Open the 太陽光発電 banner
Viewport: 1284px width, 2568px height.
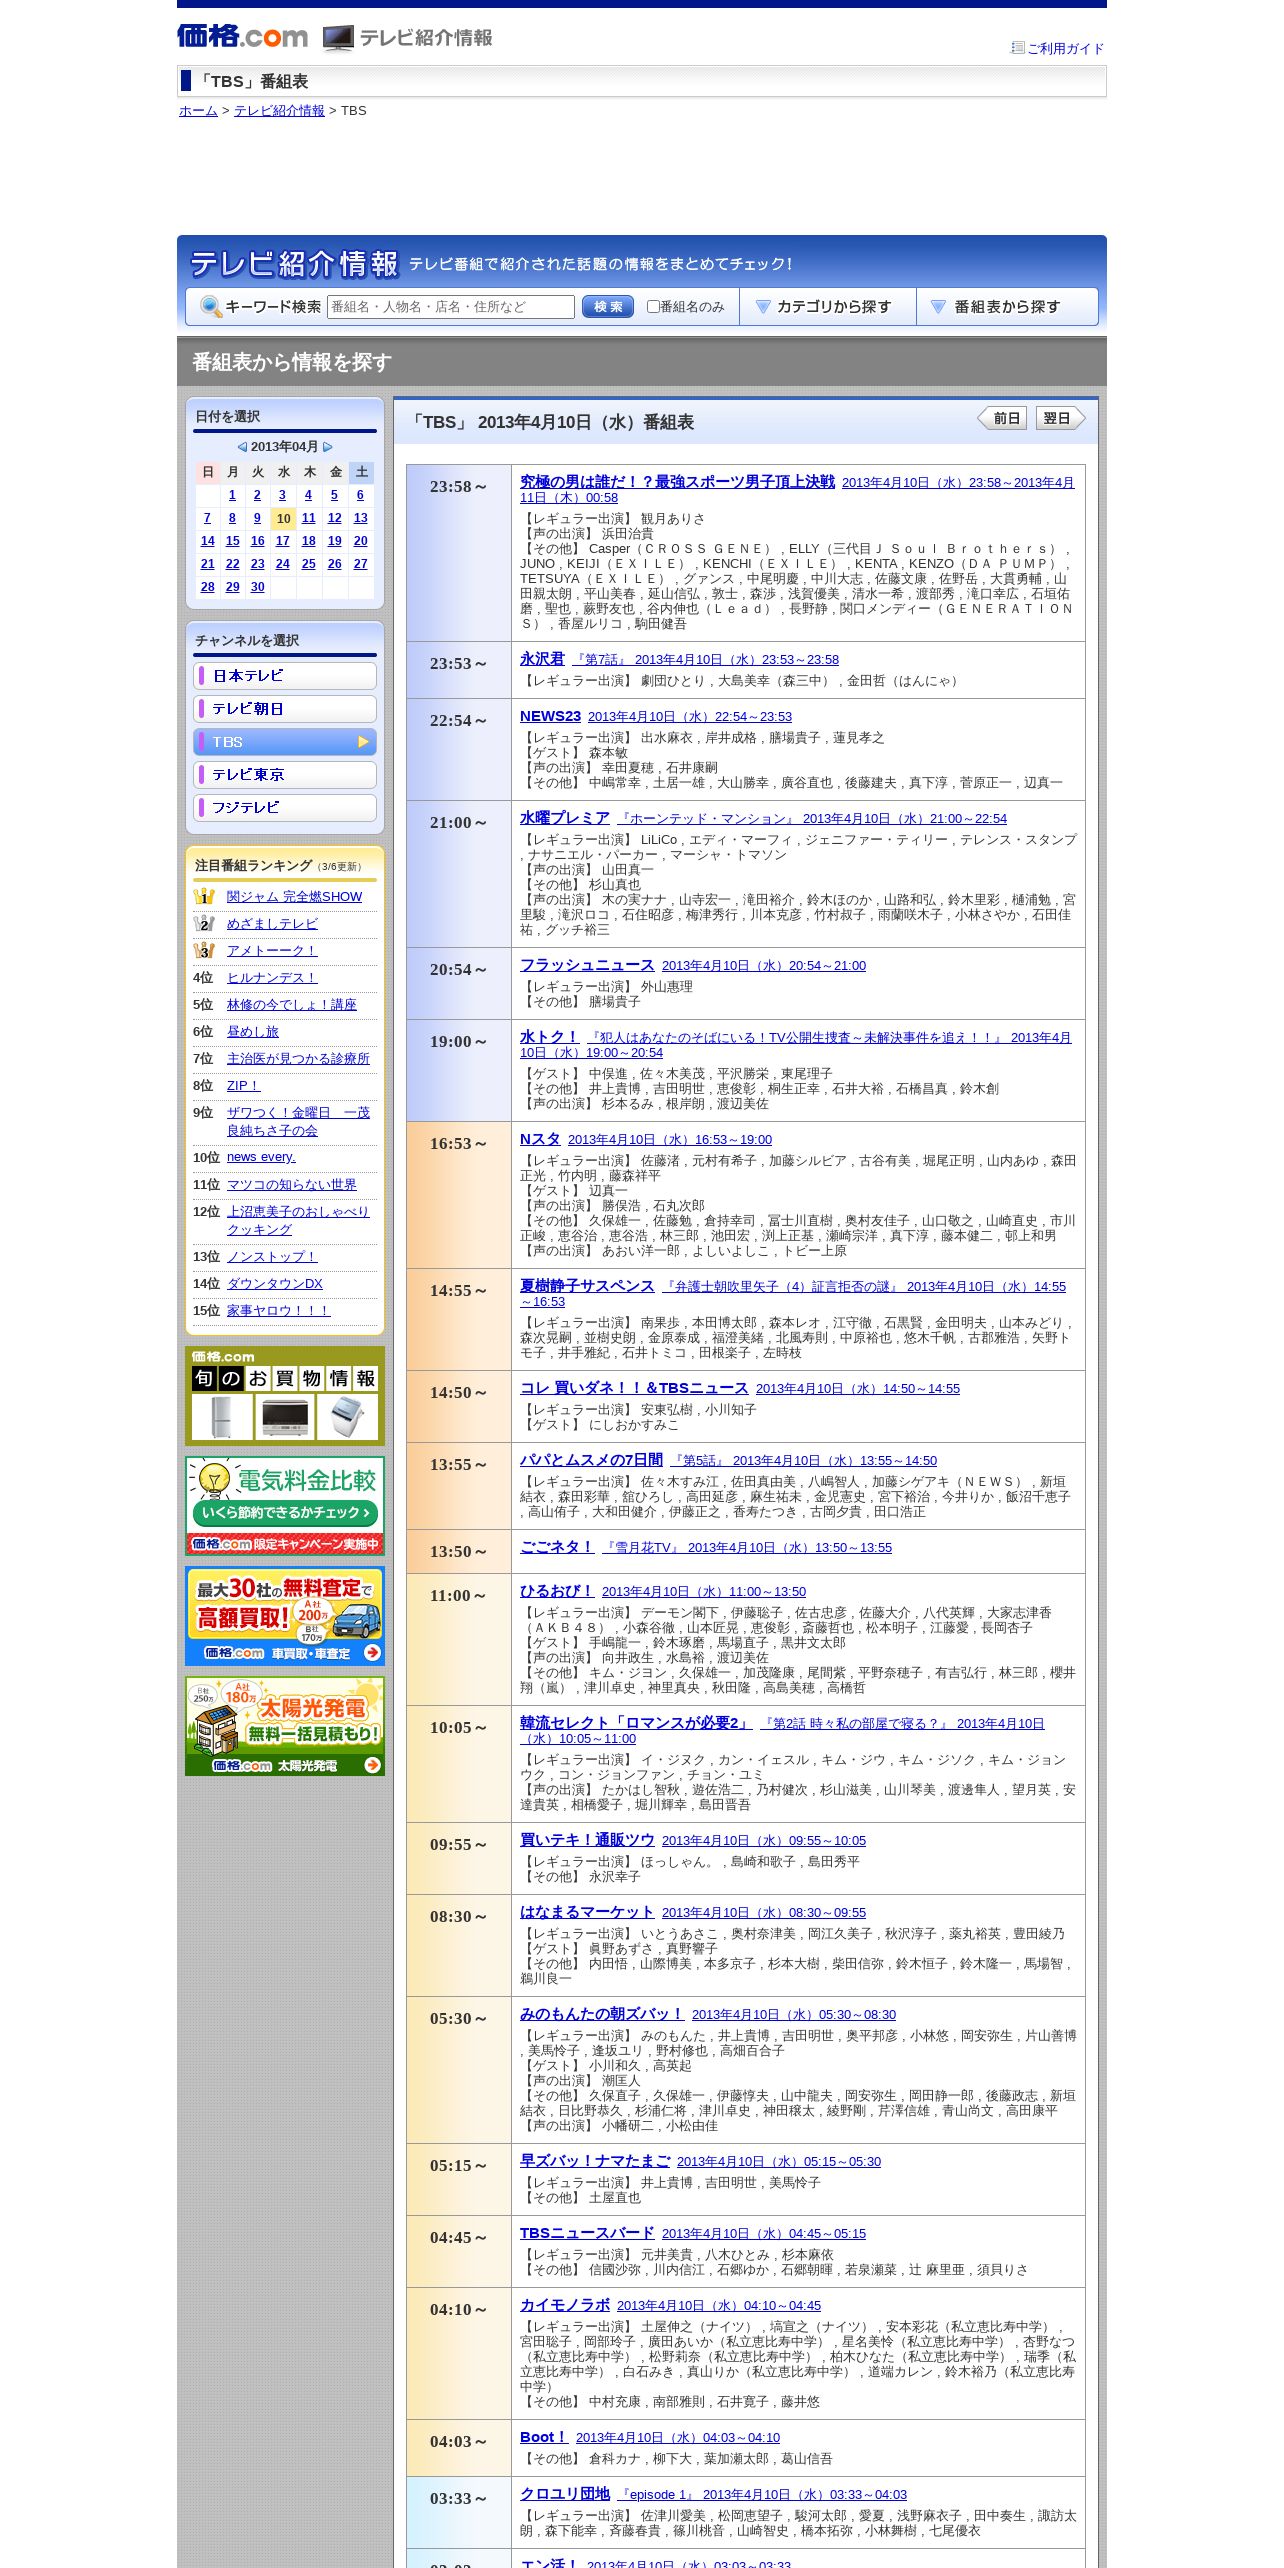(x=285, y=1726)
